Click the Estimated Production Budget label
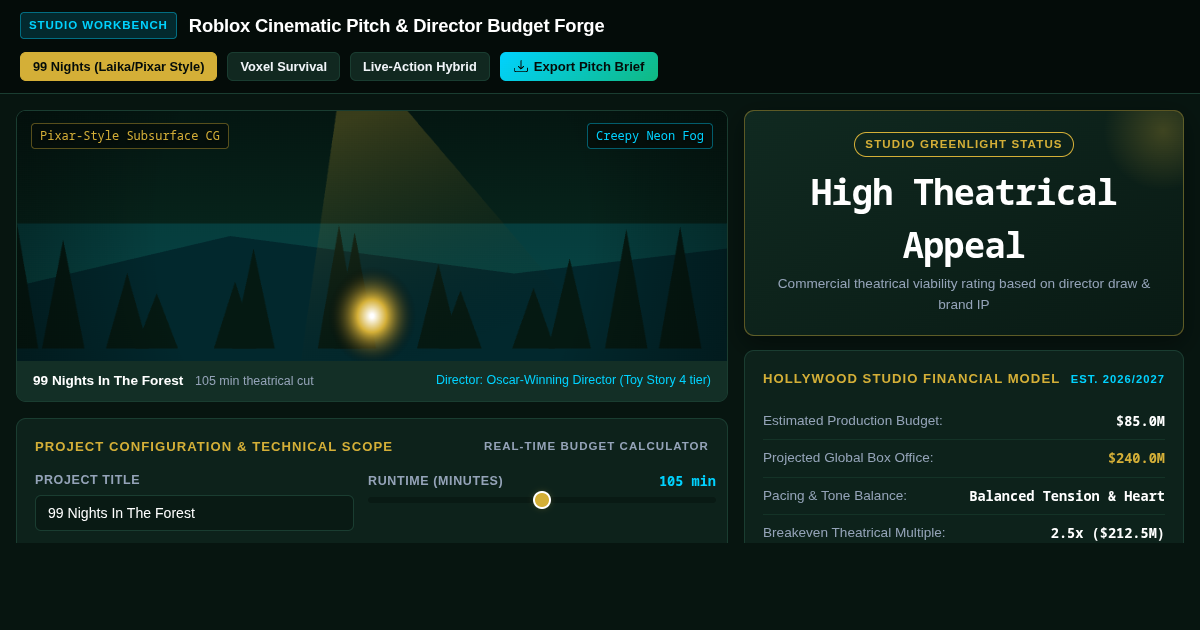Screen dimensions: 1200x630 pyautogui.click(x=853, y=421)
